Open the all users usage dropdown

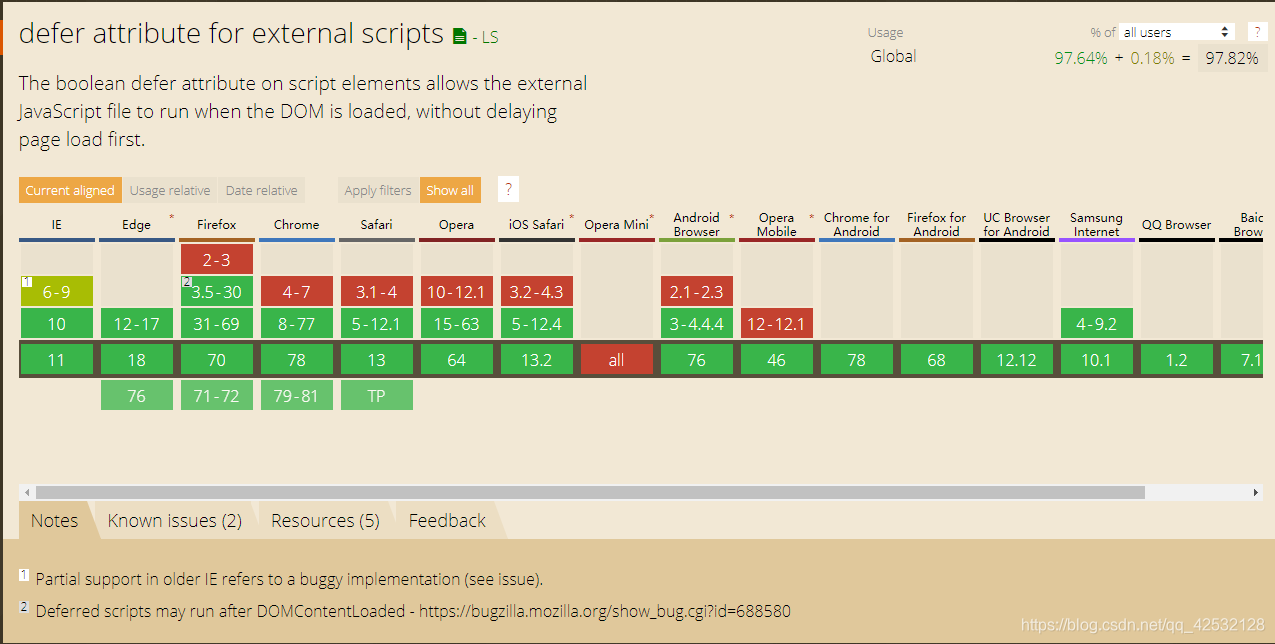click(1177, 32)
